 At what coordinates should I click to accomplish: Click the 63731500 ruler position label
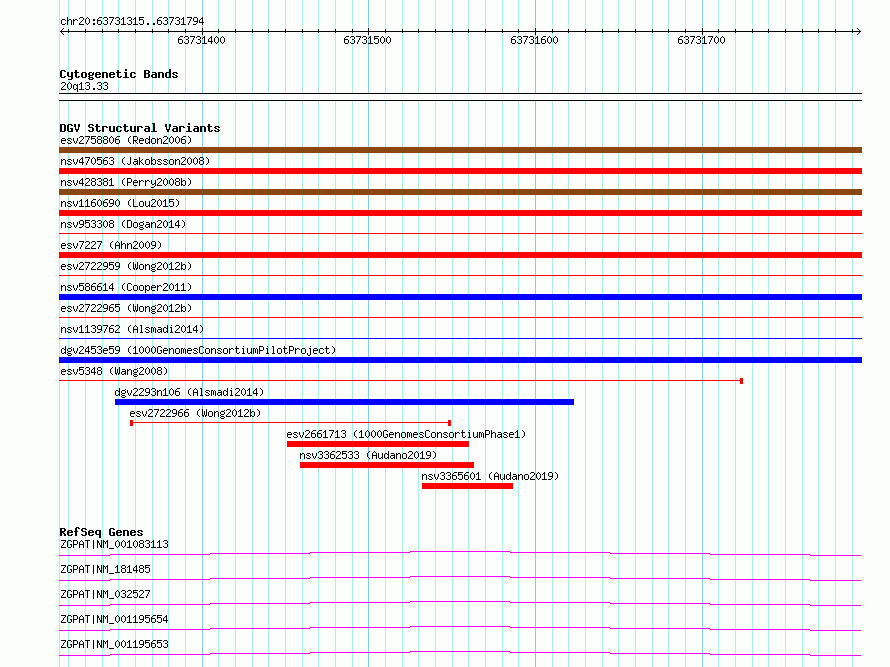click(x=367, y=40)
